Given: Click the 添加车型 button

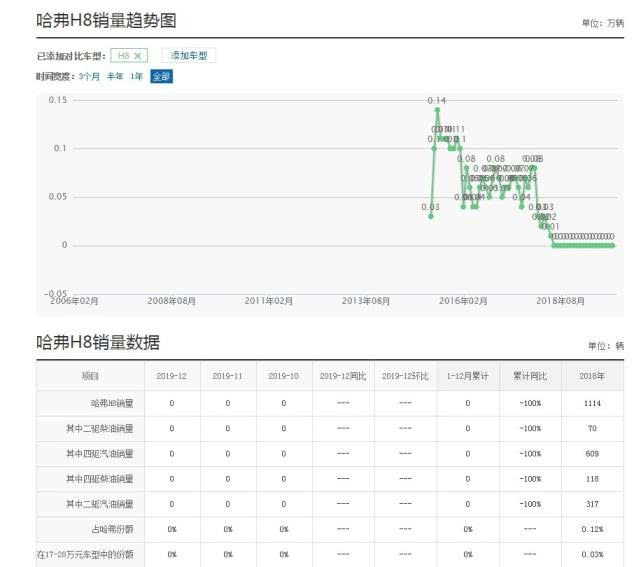Looking at the screenshot, I should click(188, 56).
